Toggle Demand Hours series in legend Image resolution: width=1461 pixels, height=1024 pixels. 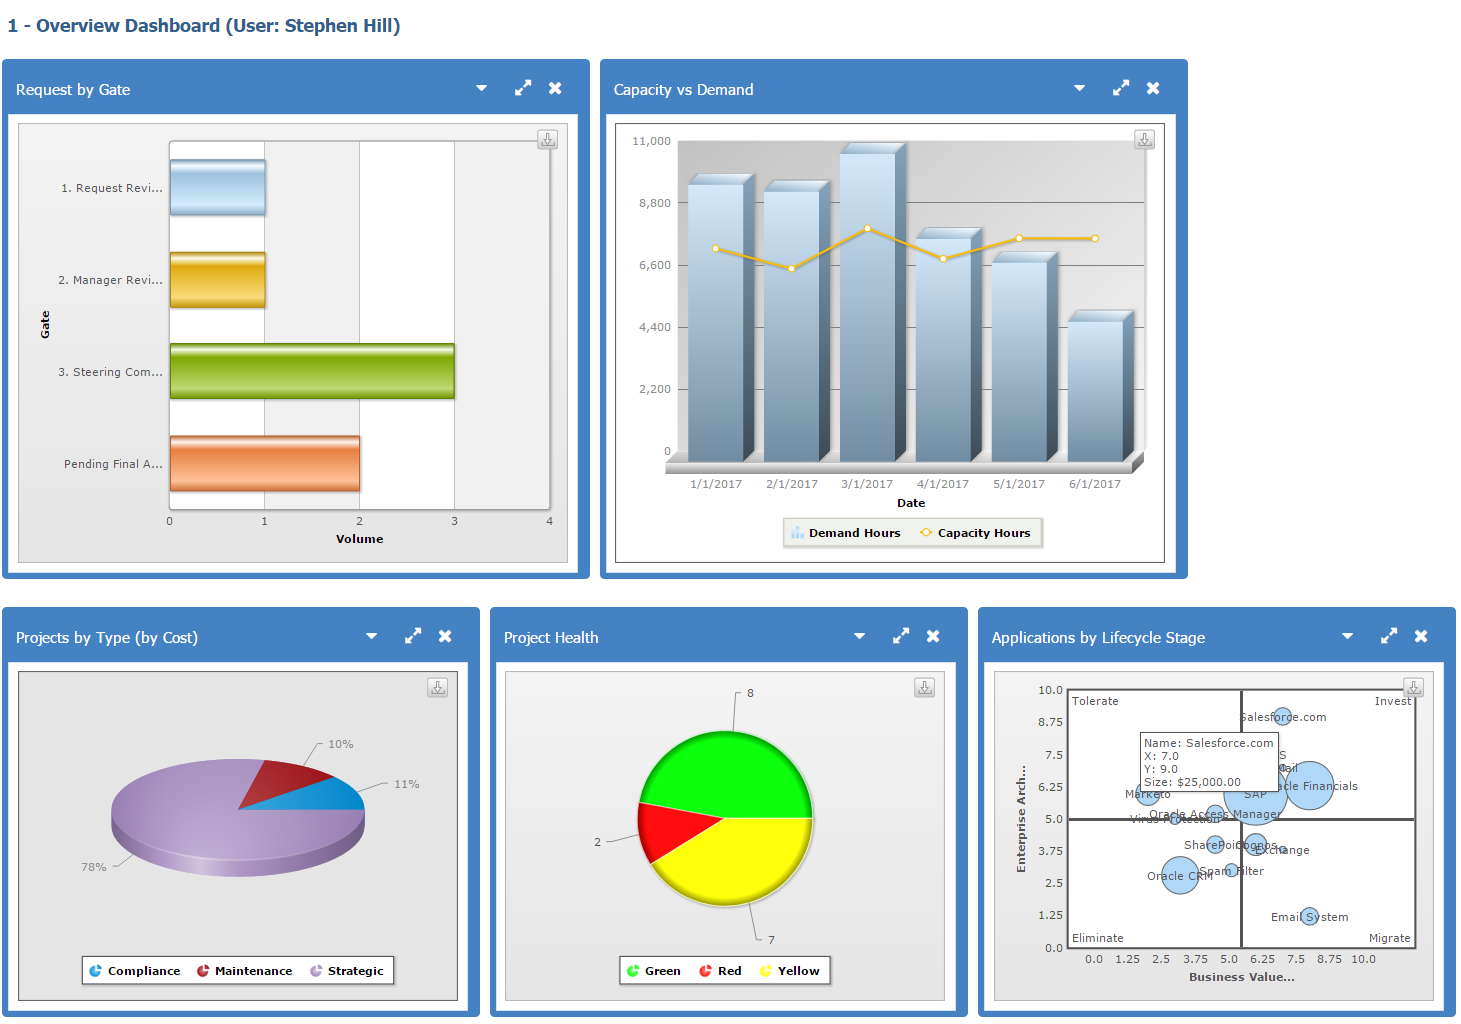(845, 533)
